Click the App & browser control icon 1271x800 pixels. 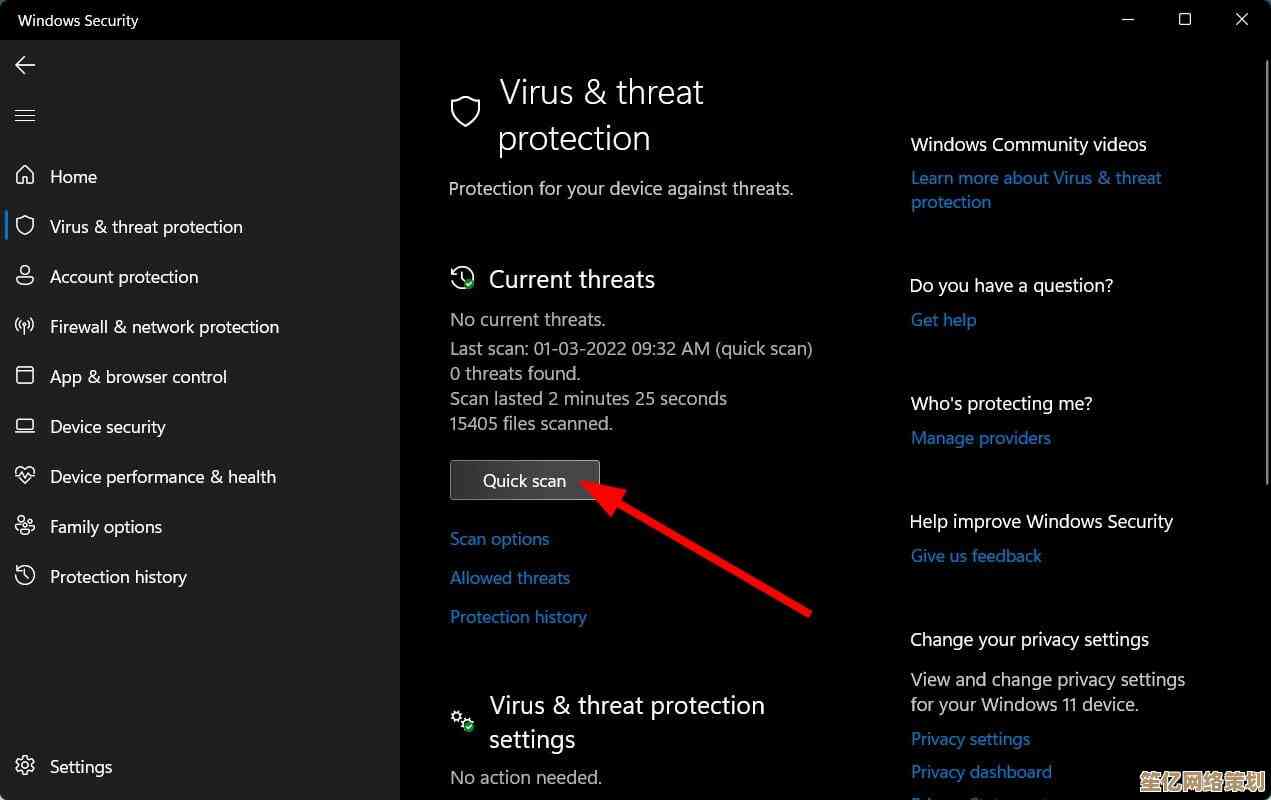click(x=25, y=376)
